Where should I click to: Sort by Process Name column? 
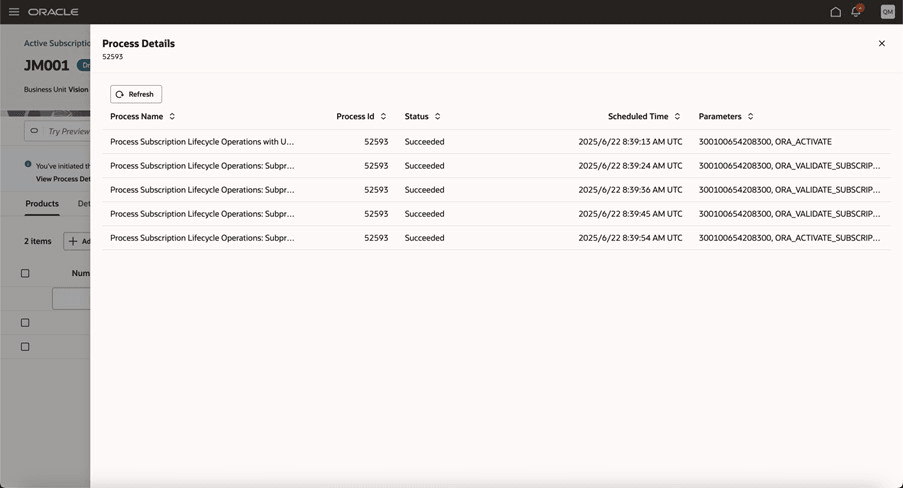pos(172,116)
